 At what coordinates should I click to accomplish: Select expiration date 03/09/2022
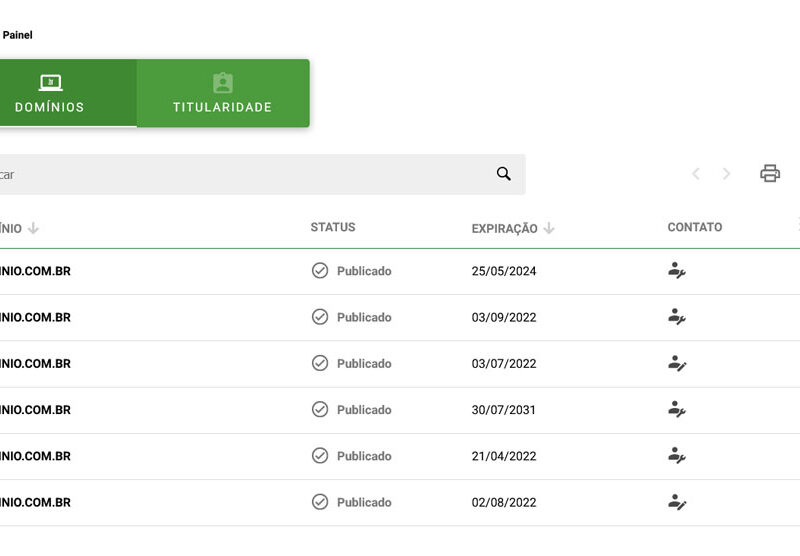click(x=504, y=317)
